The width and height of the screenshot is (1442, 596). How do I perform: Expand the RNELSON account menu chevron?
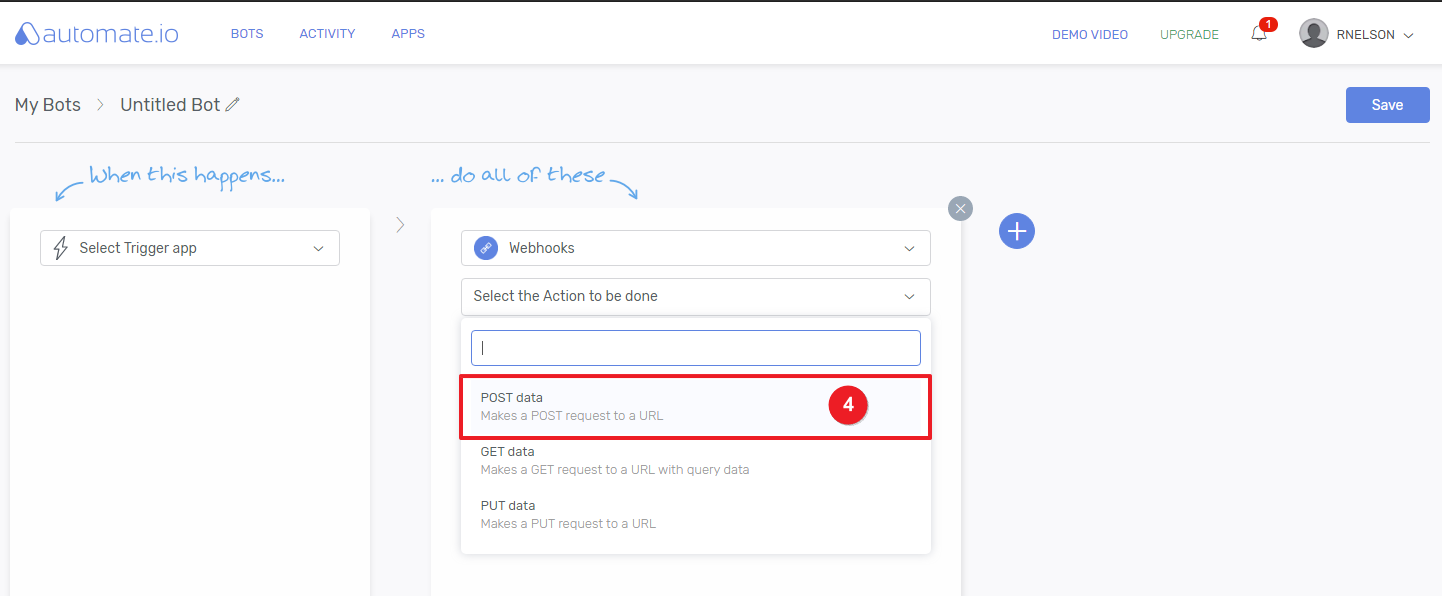(1409, 35)
